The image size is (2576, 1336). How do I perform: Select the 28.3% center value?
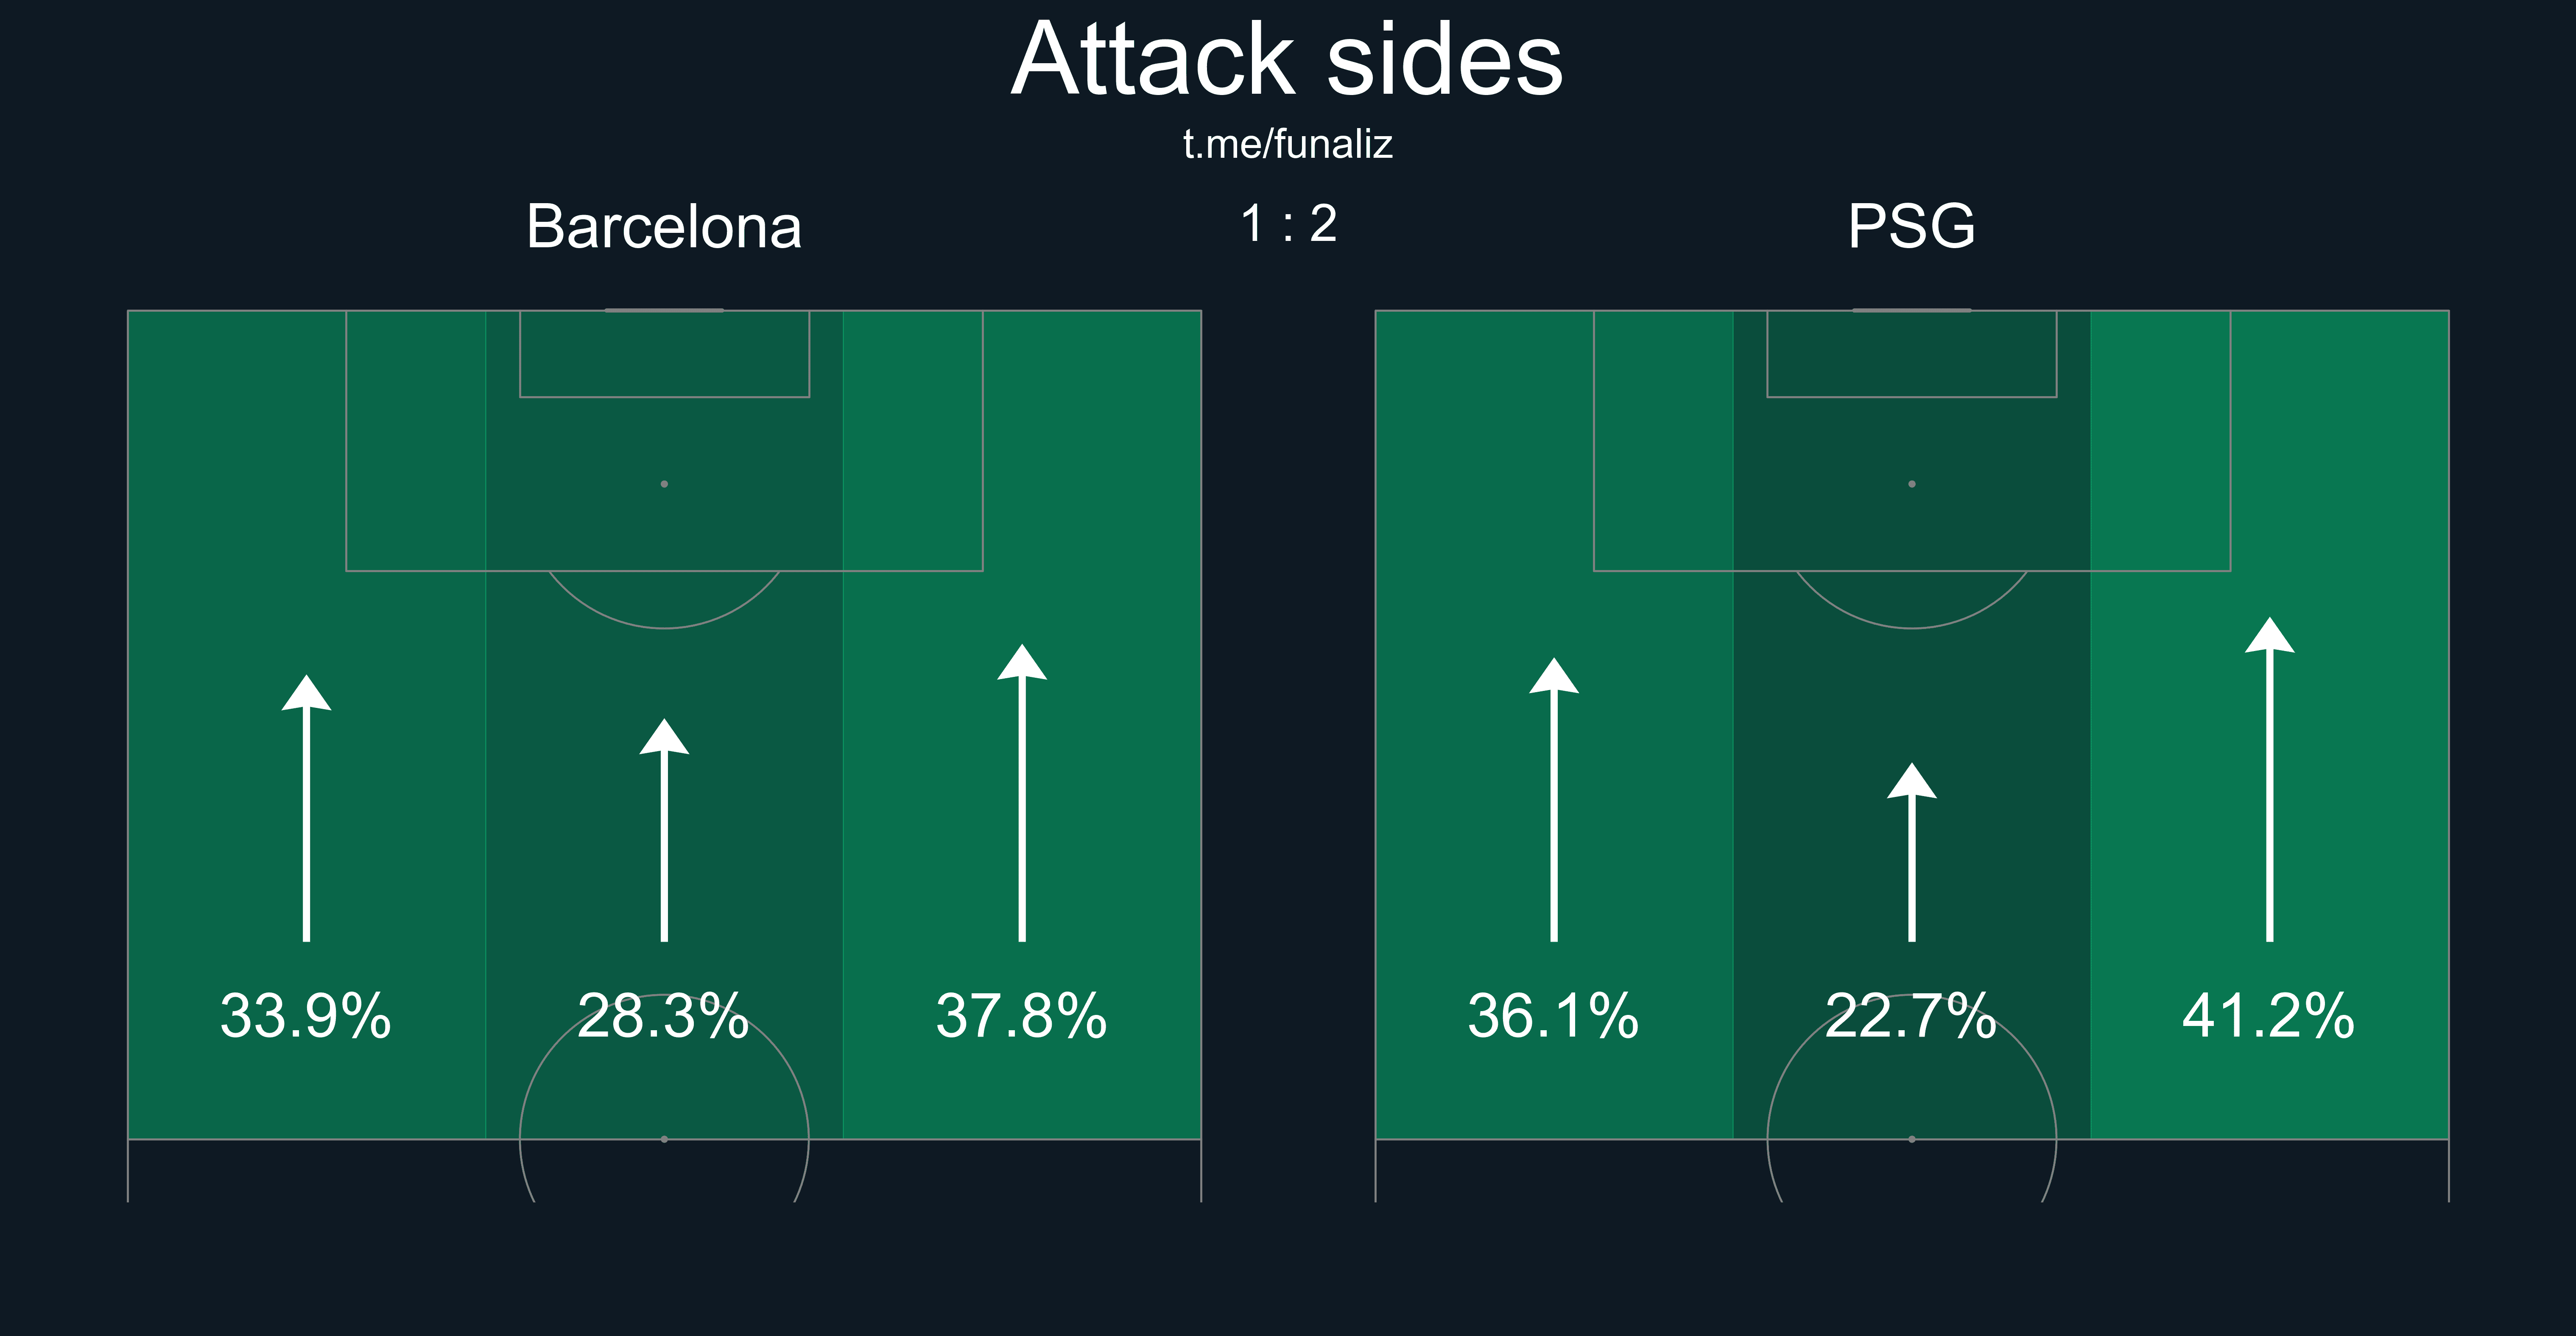pyautogui.click(x=664, y=1017)
